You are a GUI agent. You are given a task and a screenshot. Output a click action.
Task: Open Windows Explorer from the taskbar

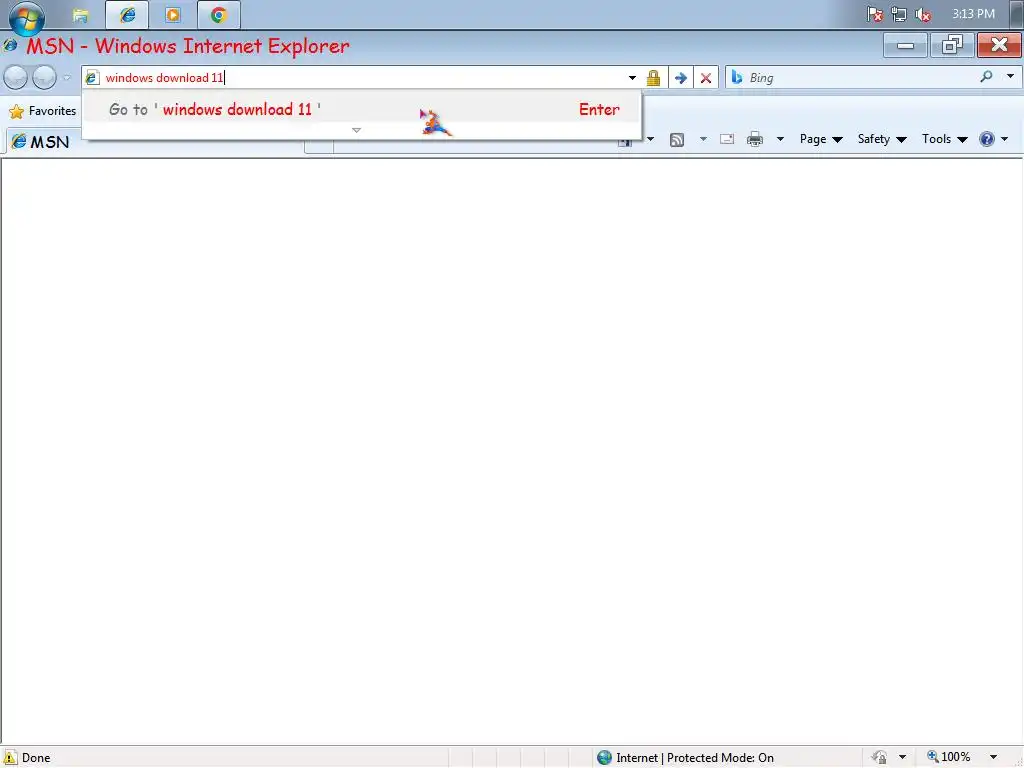tap(80, 15)
